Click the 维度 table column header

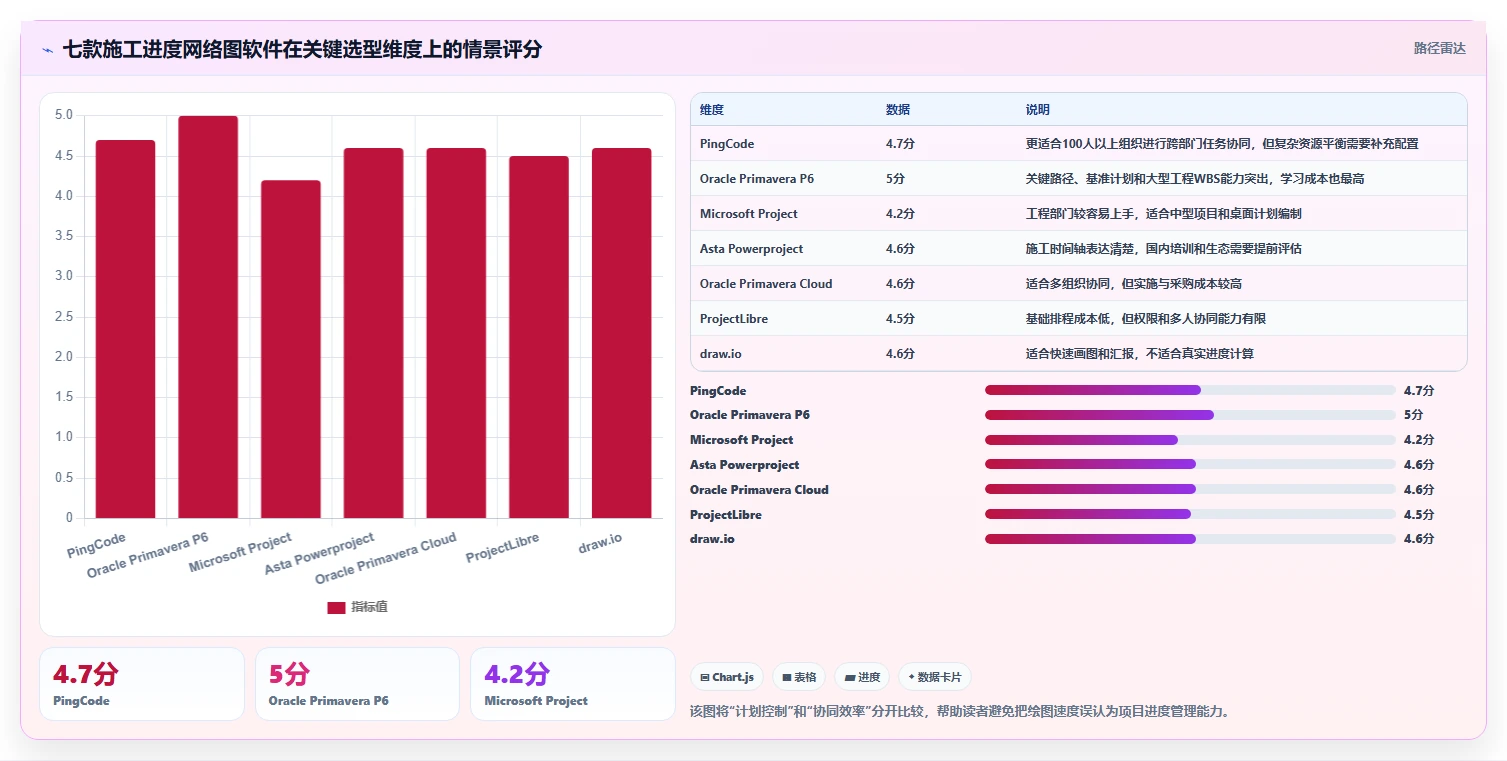point(712,110)
